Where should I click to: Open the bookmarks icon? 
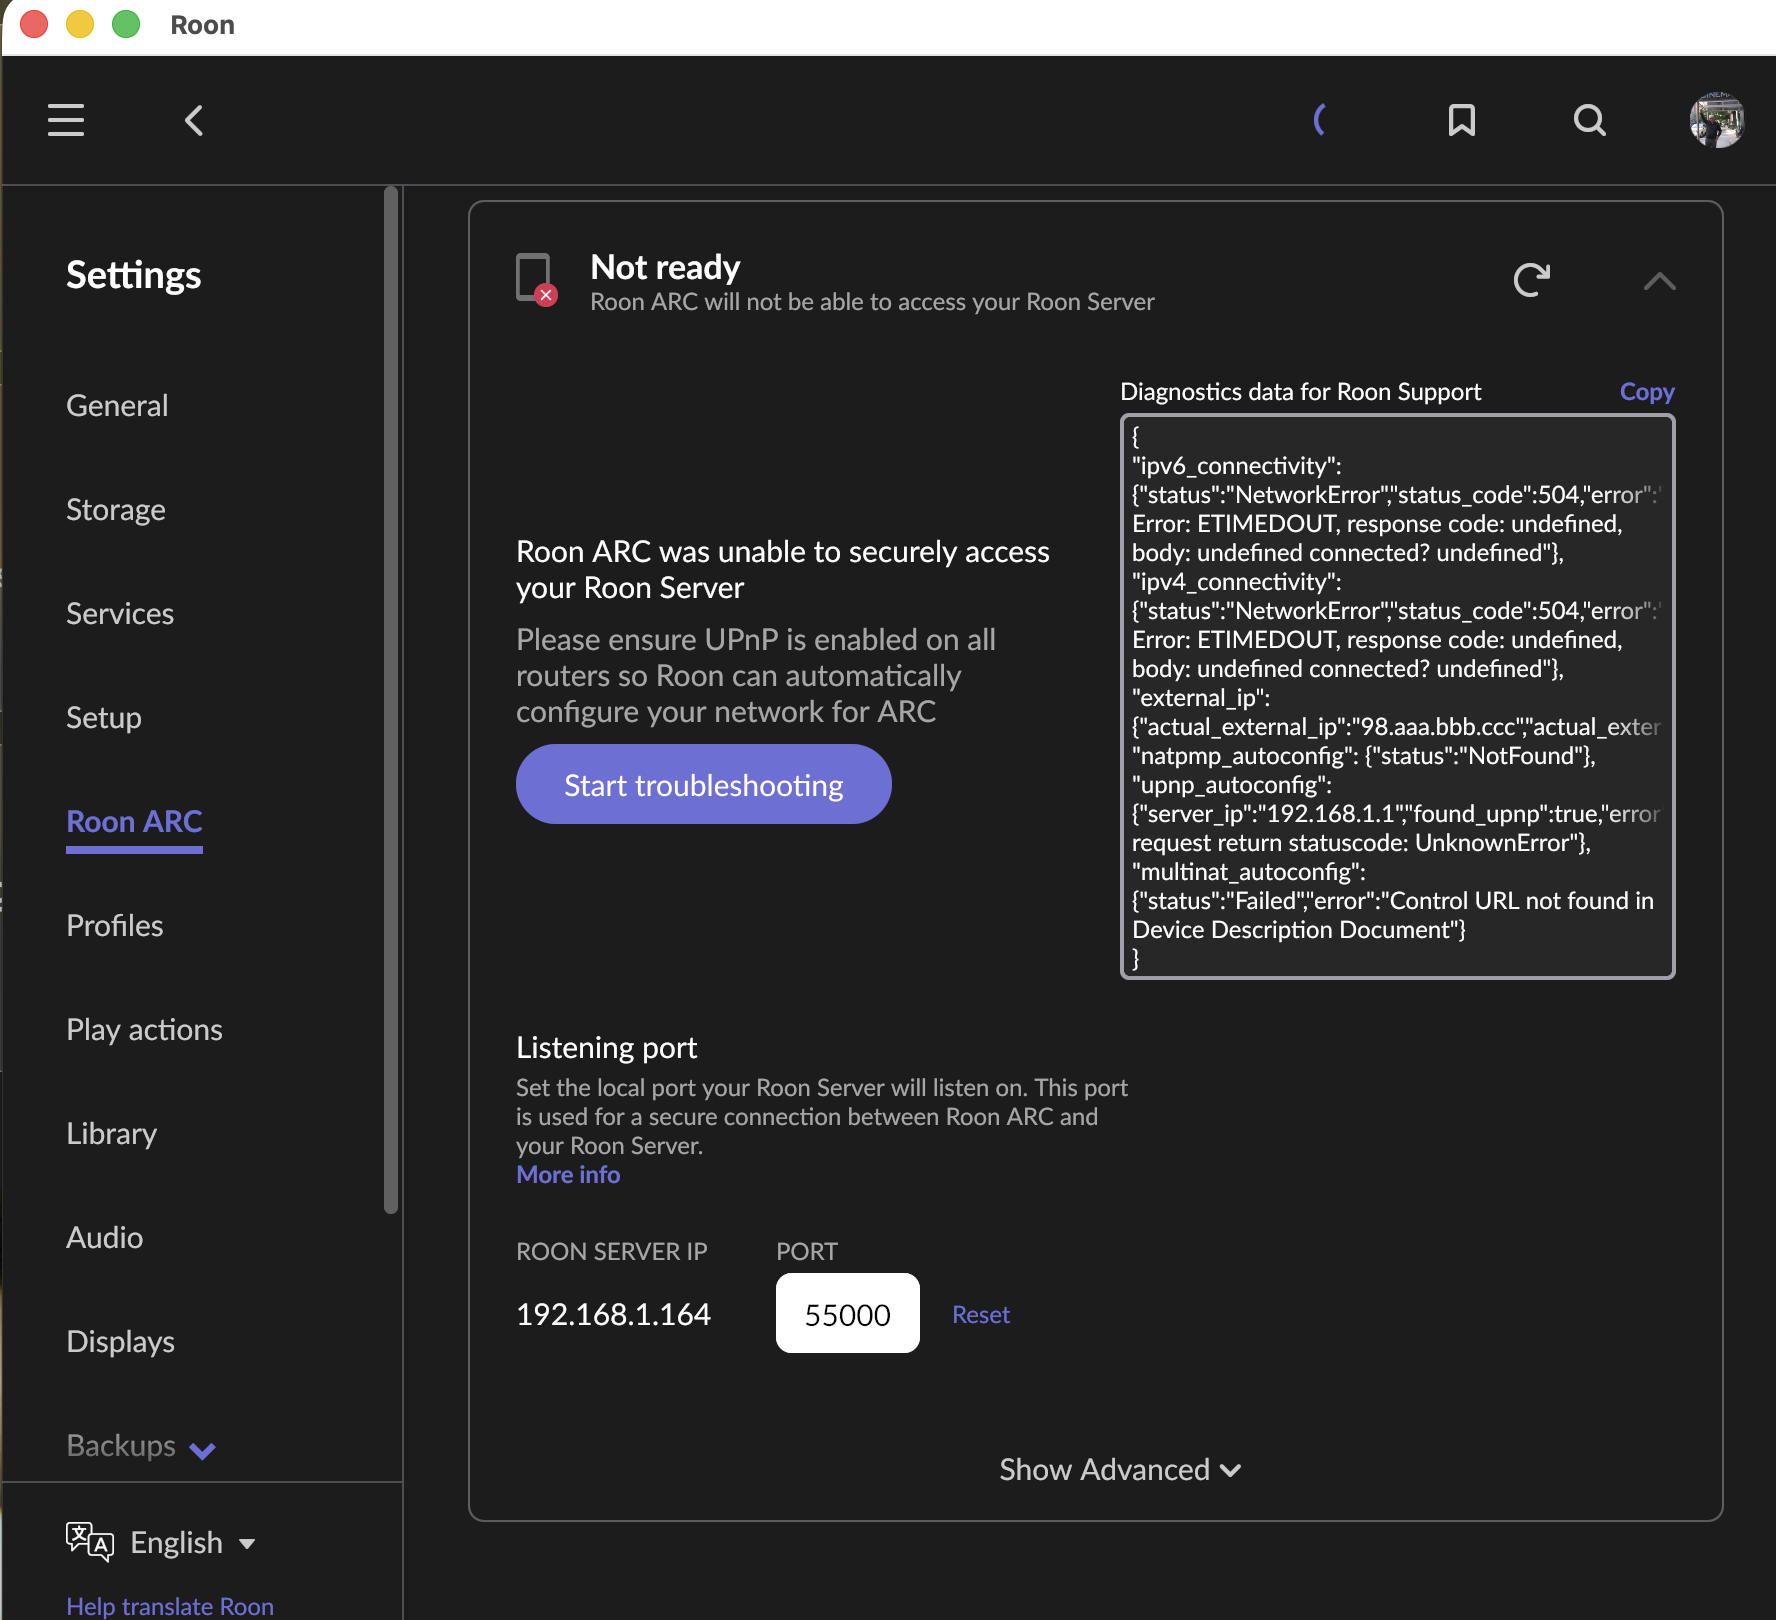click(1461, 120)
